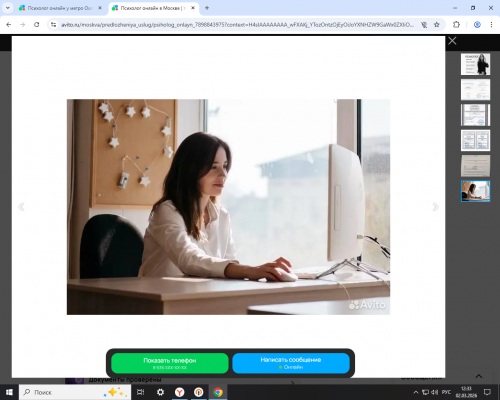Click the crossed-out icon in address bar

click(x=424, y=25)
